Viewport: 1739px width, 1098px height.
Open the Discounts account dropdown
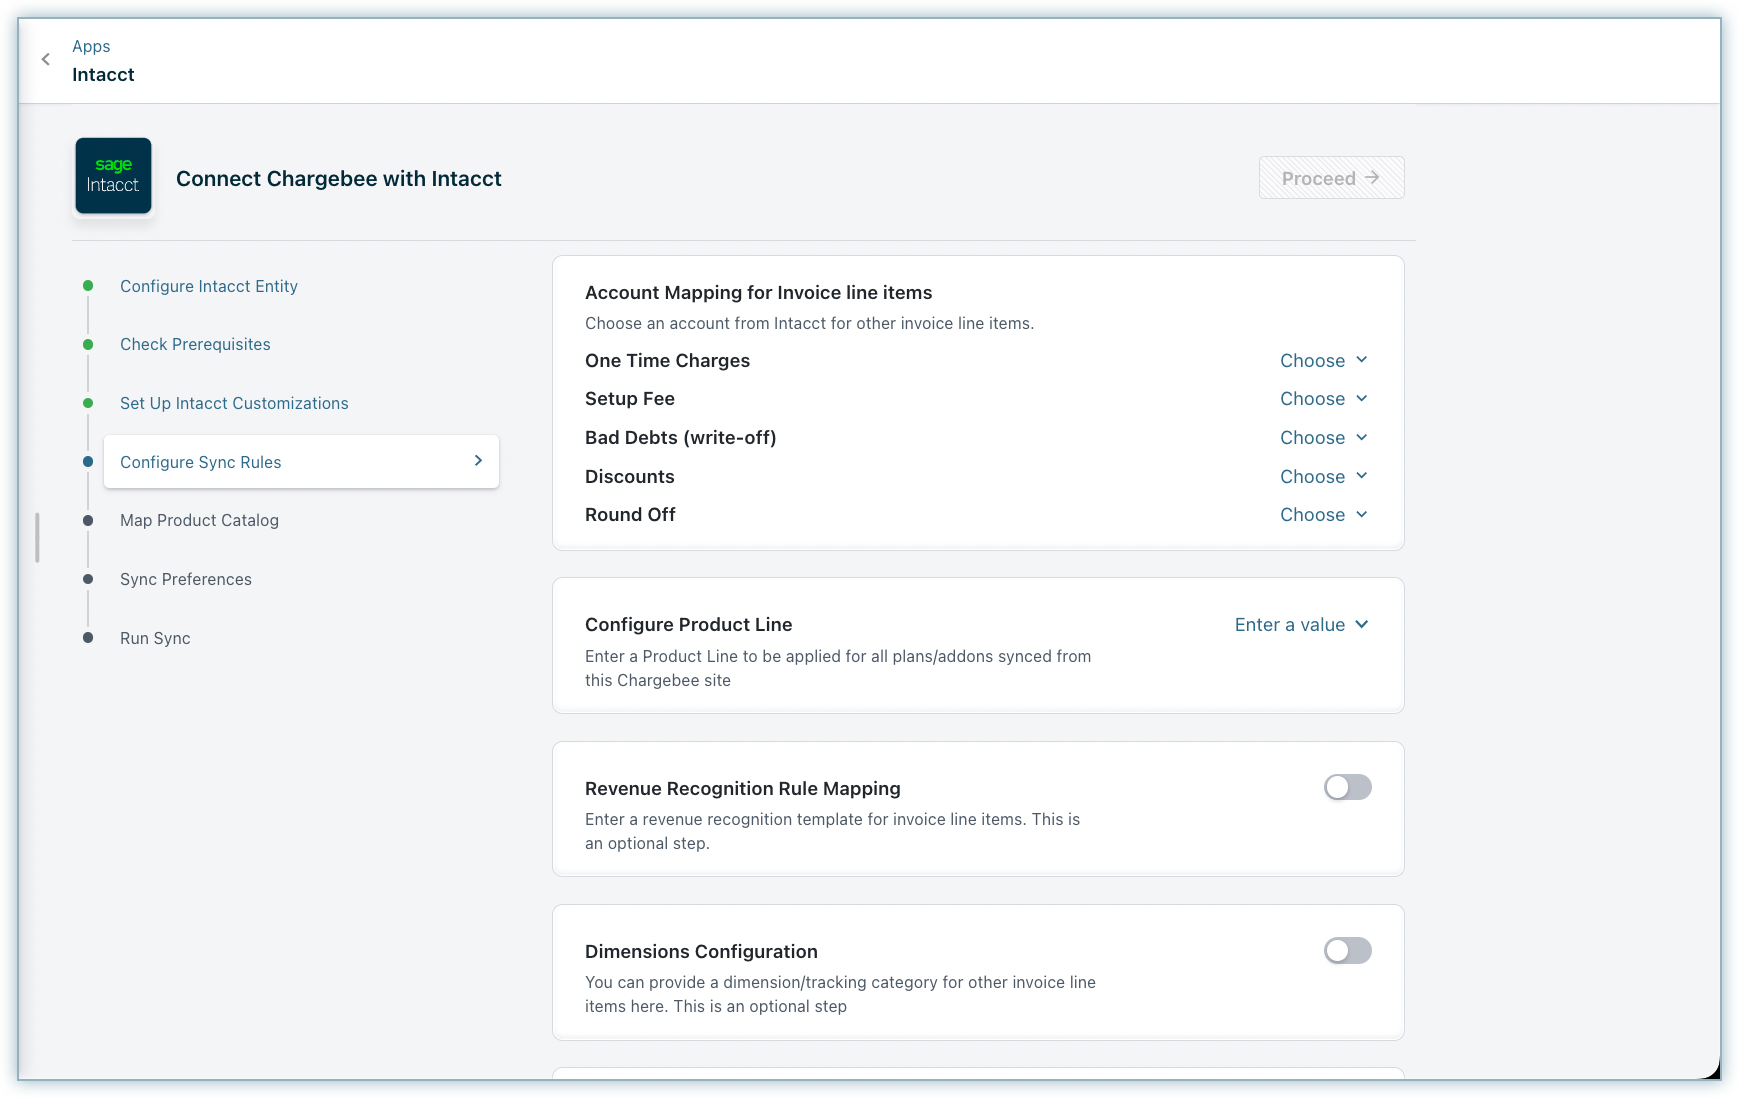[1323, 477]
